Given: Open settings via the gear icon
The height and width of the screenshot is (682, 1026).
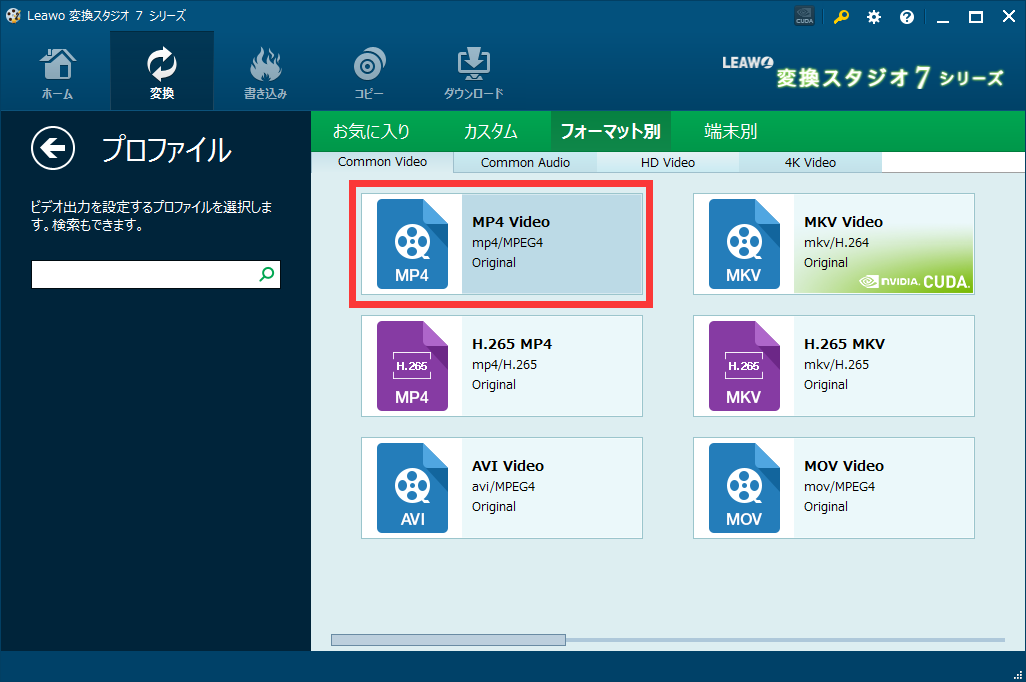Looking at the screenshot, I should 874,17.
